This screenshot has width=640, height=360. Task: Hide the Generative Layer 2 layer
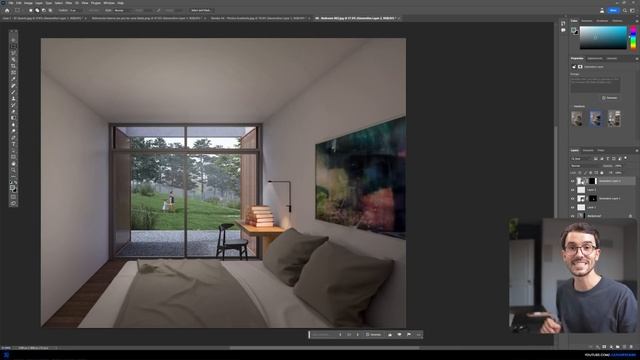tap(573, 181)
